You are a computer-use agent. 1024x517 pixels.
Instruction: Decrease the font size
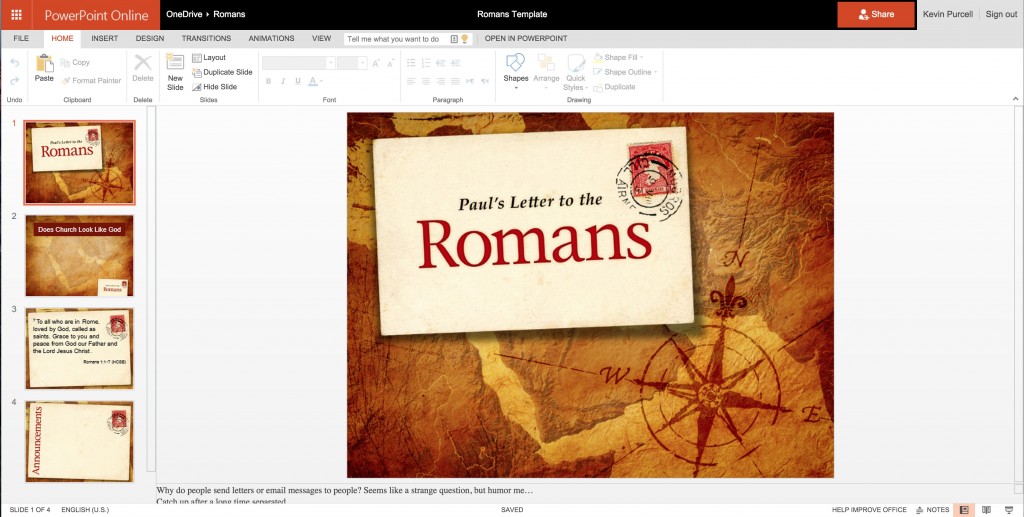point(391,63)
